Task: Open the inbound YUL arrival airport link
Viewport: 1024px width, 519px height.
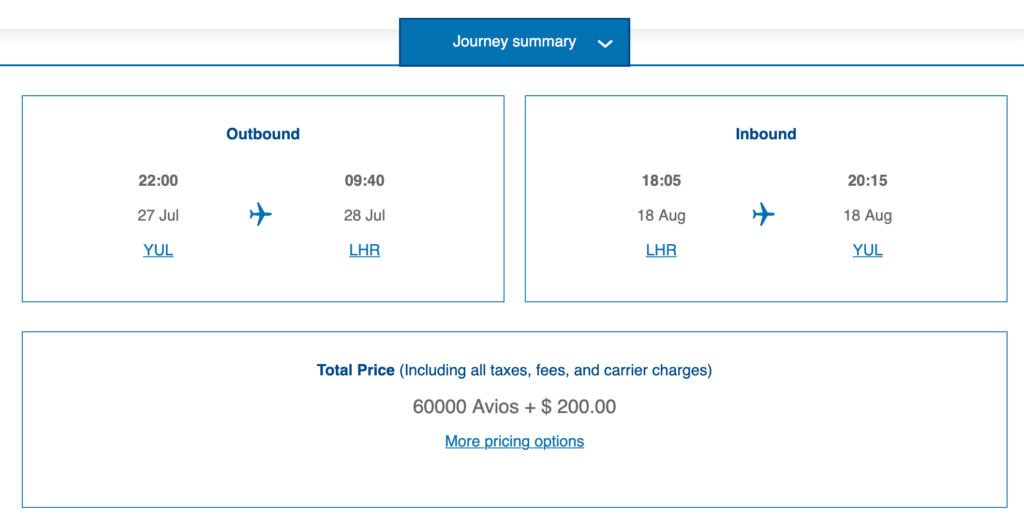Action: click(x=867, y=250)
